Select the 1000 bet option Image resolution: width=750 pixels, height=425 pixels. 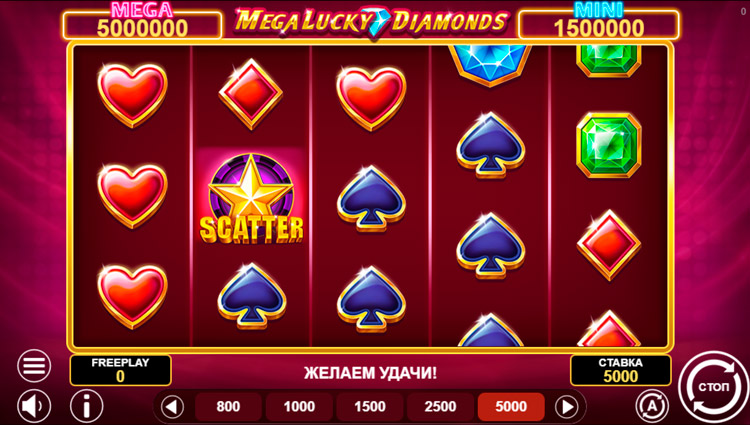299,407
